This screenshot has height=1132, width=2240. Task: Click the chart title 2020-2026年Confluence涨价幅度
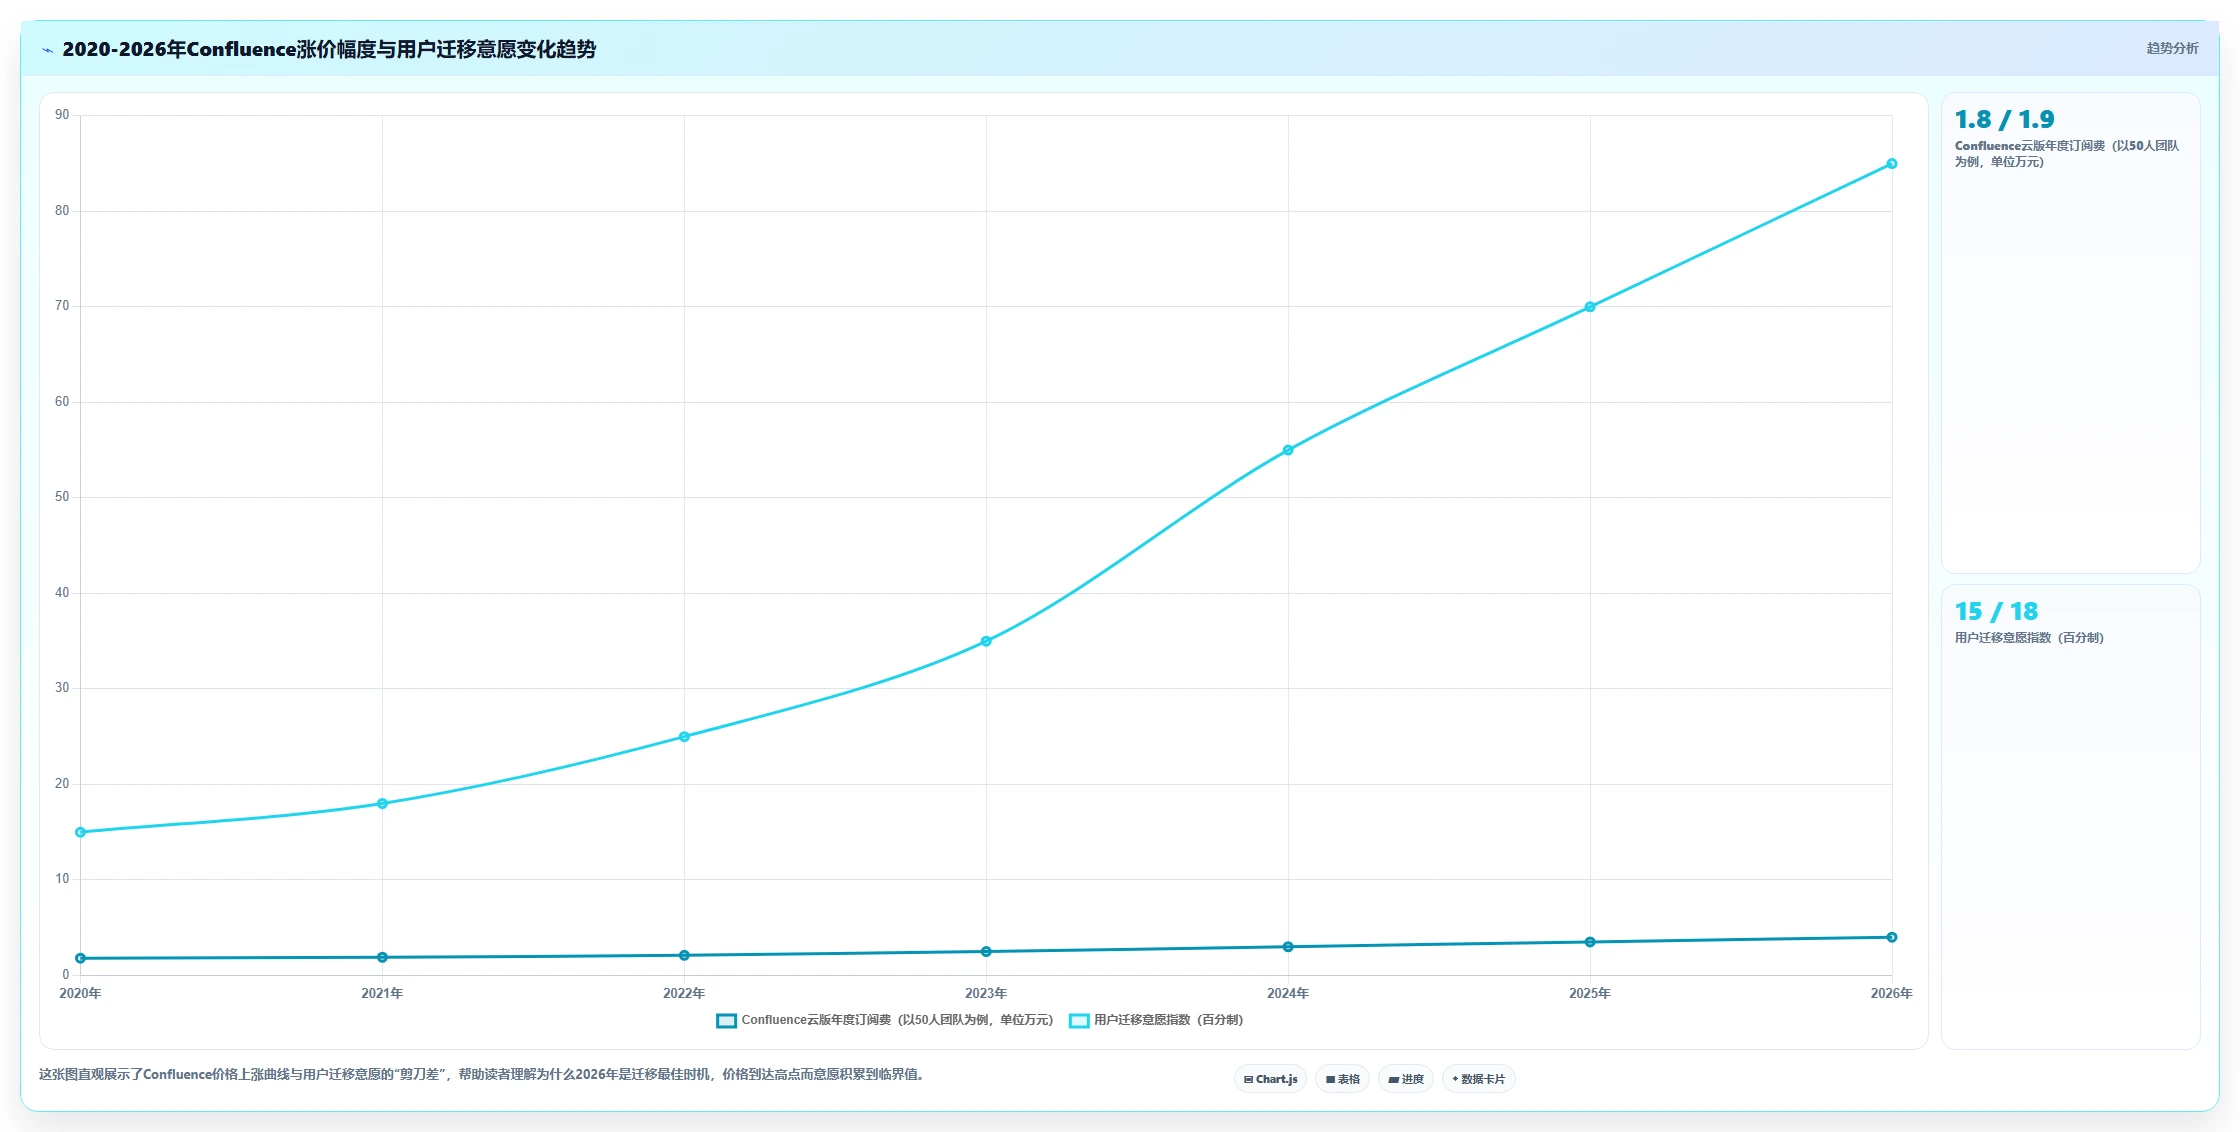(329, 49)
